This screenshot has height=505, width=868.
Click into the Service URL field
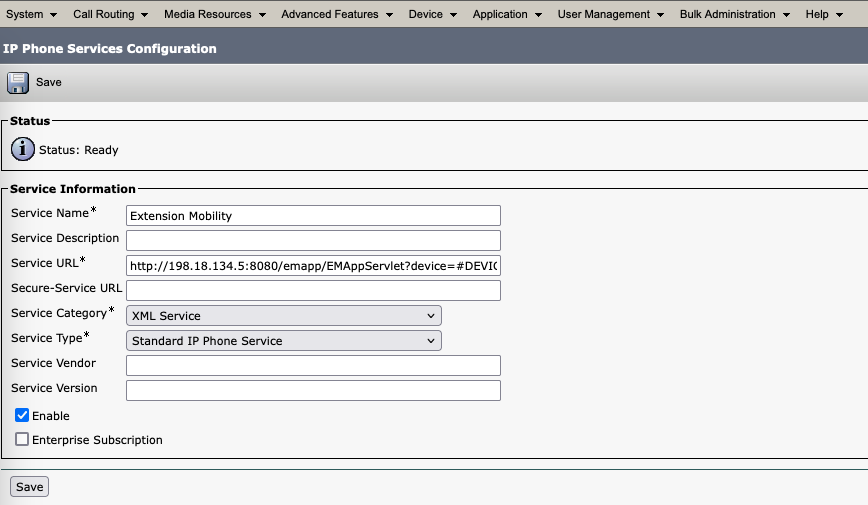[313, 266]
